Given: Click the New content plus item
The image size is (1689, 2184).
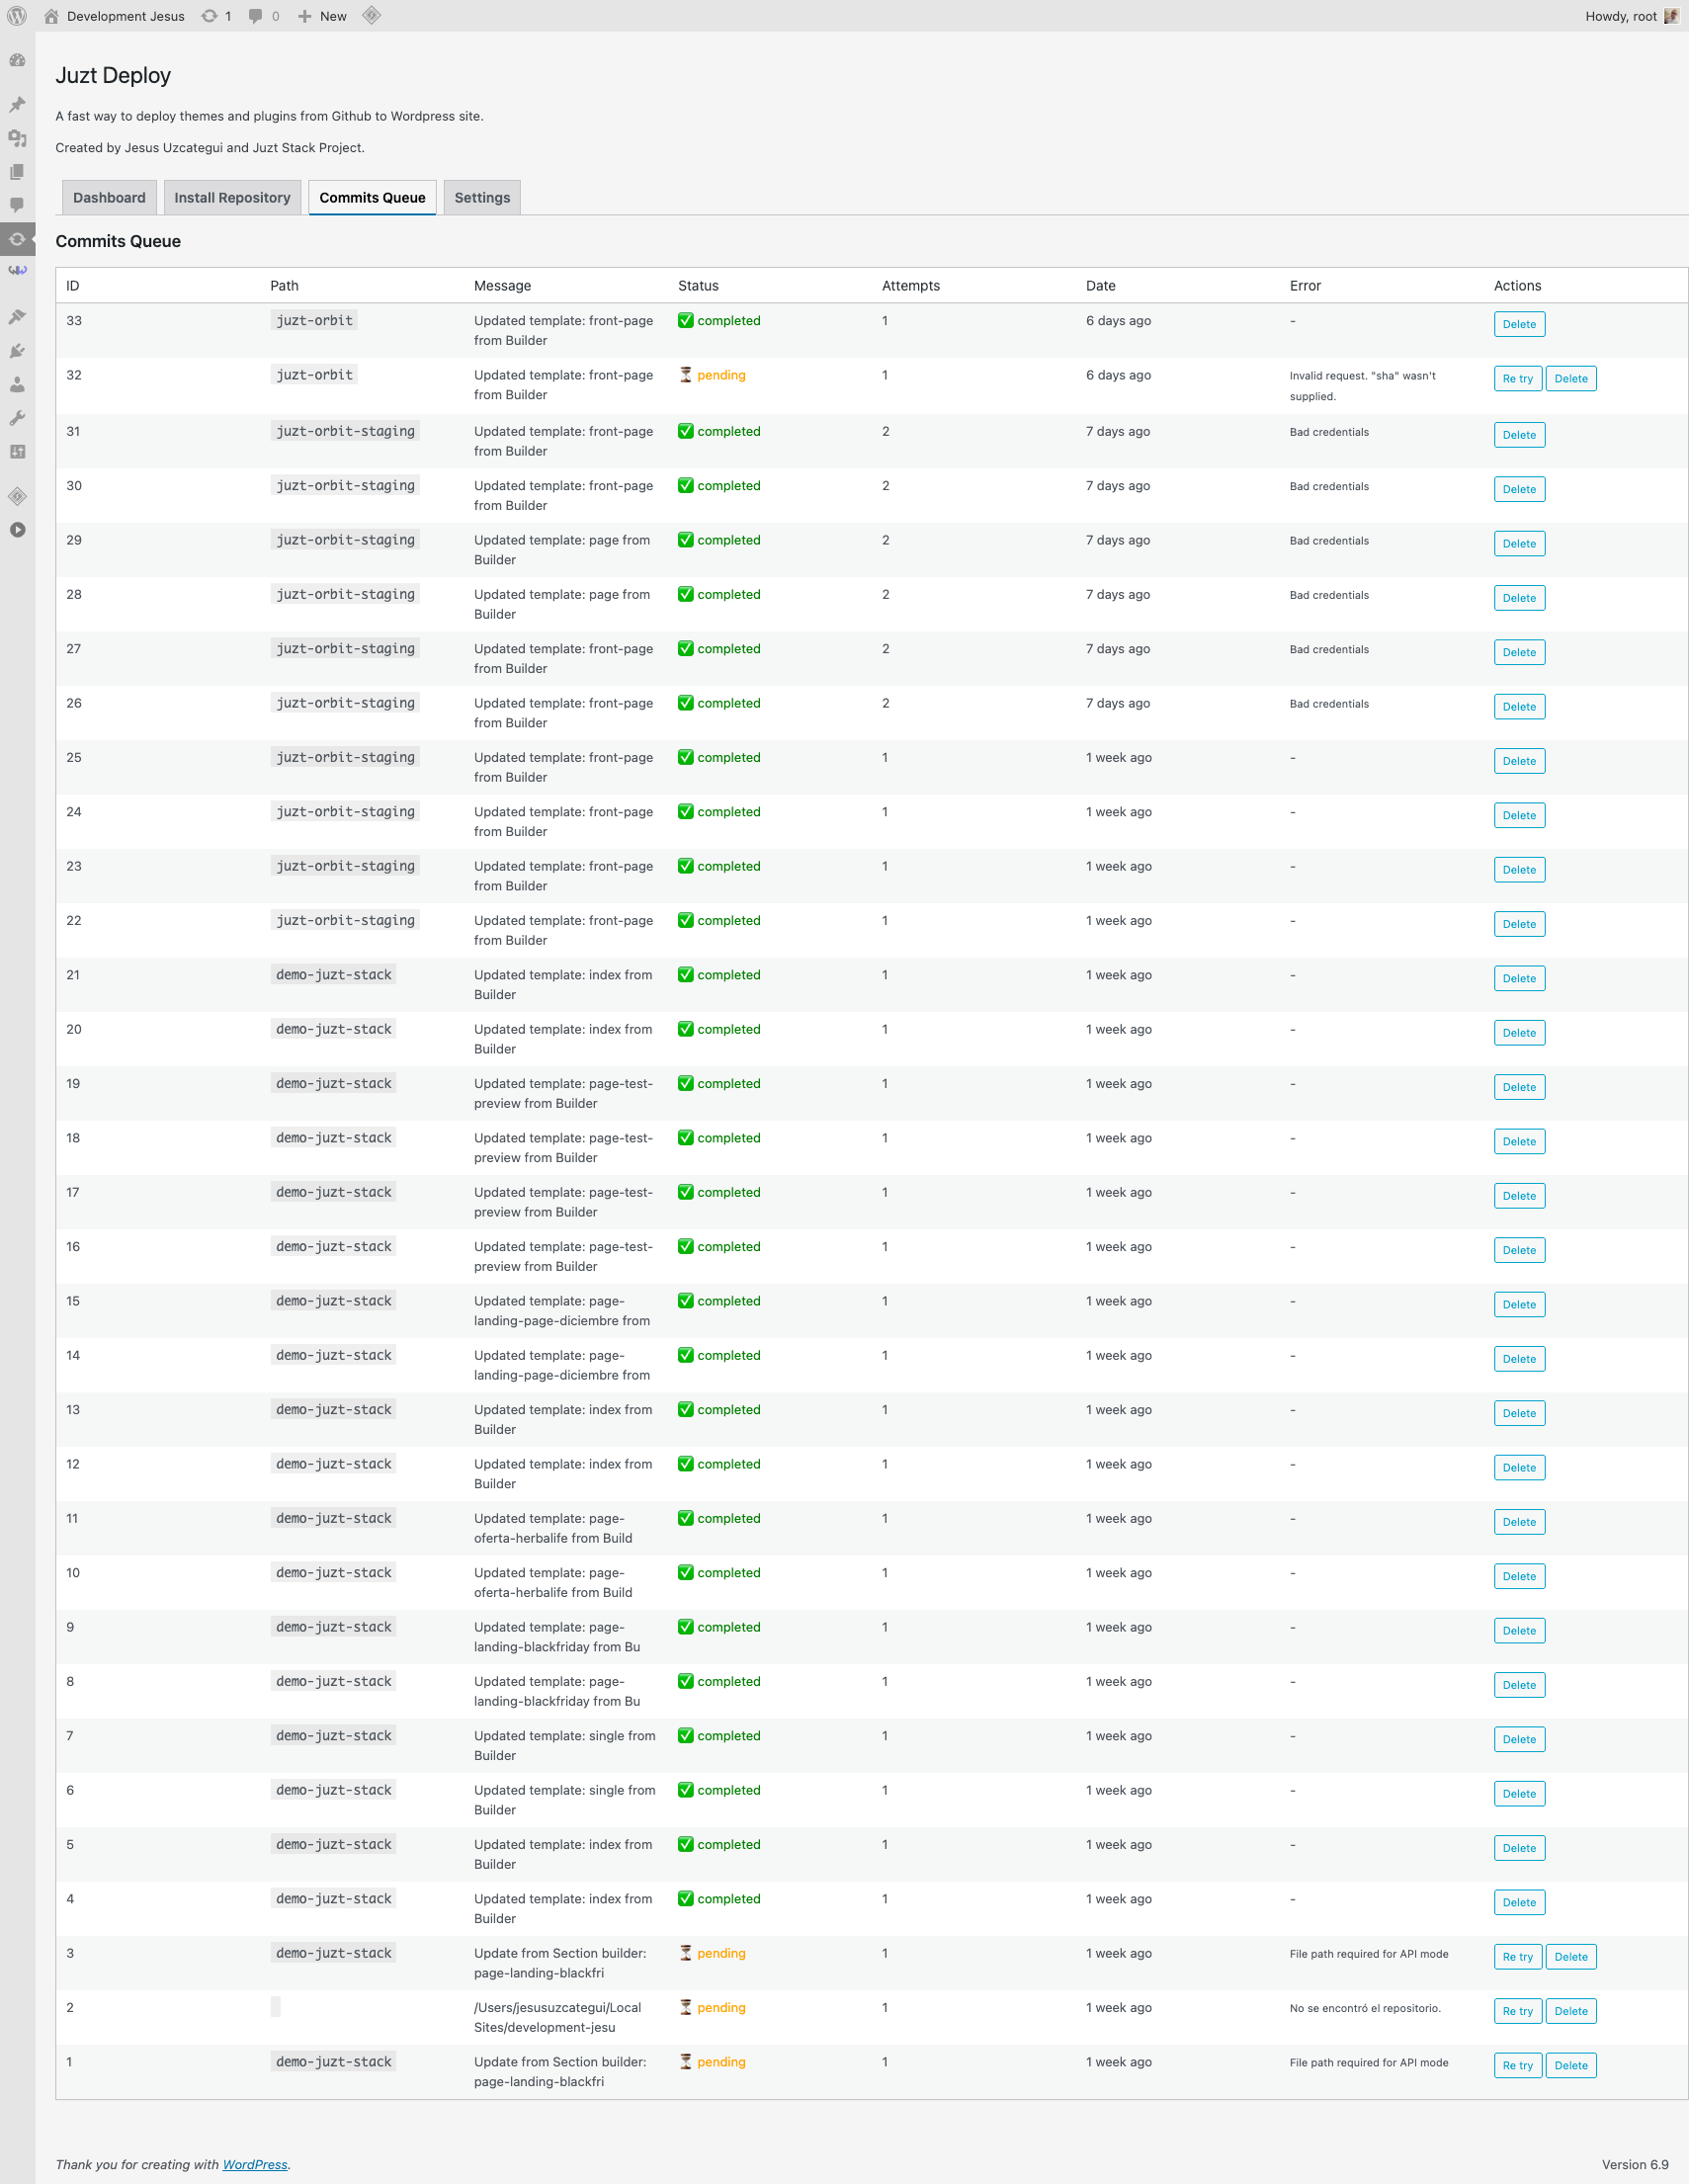Looking at the screenshot, I should point(322,16).
